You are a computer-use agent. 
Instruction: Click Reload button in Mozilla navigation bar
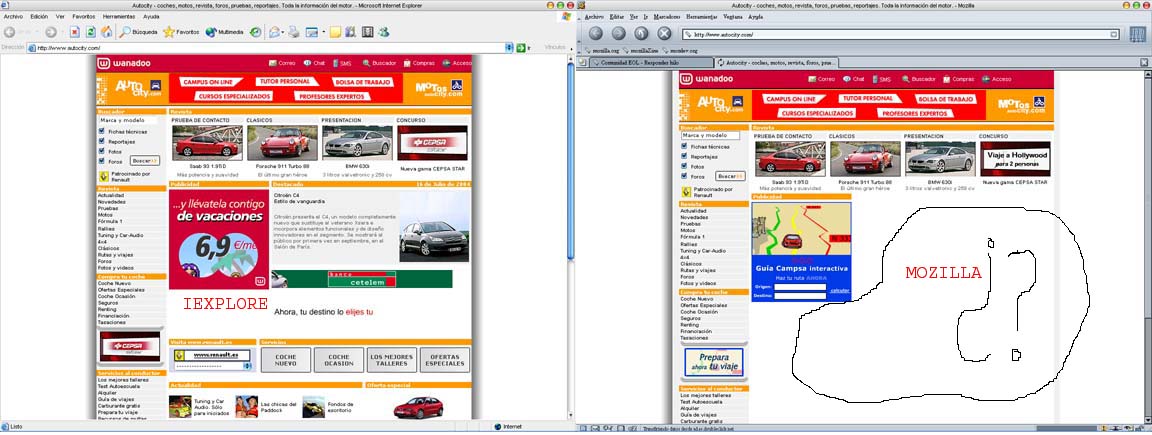pos(641,33)
